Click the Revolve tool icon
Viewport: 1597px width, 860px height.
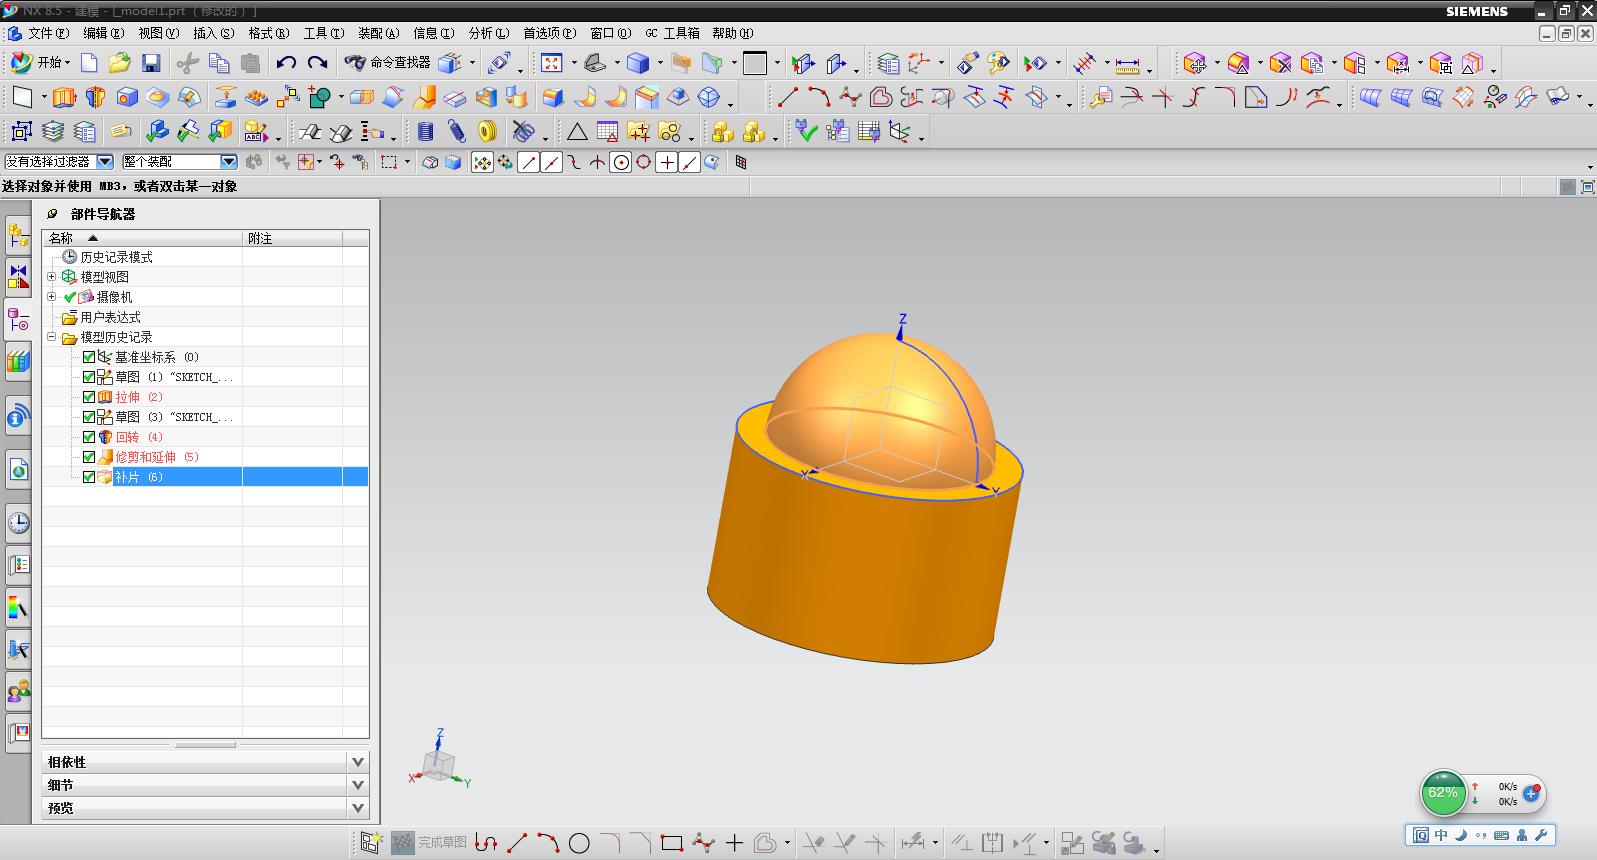tap(95, 97)
